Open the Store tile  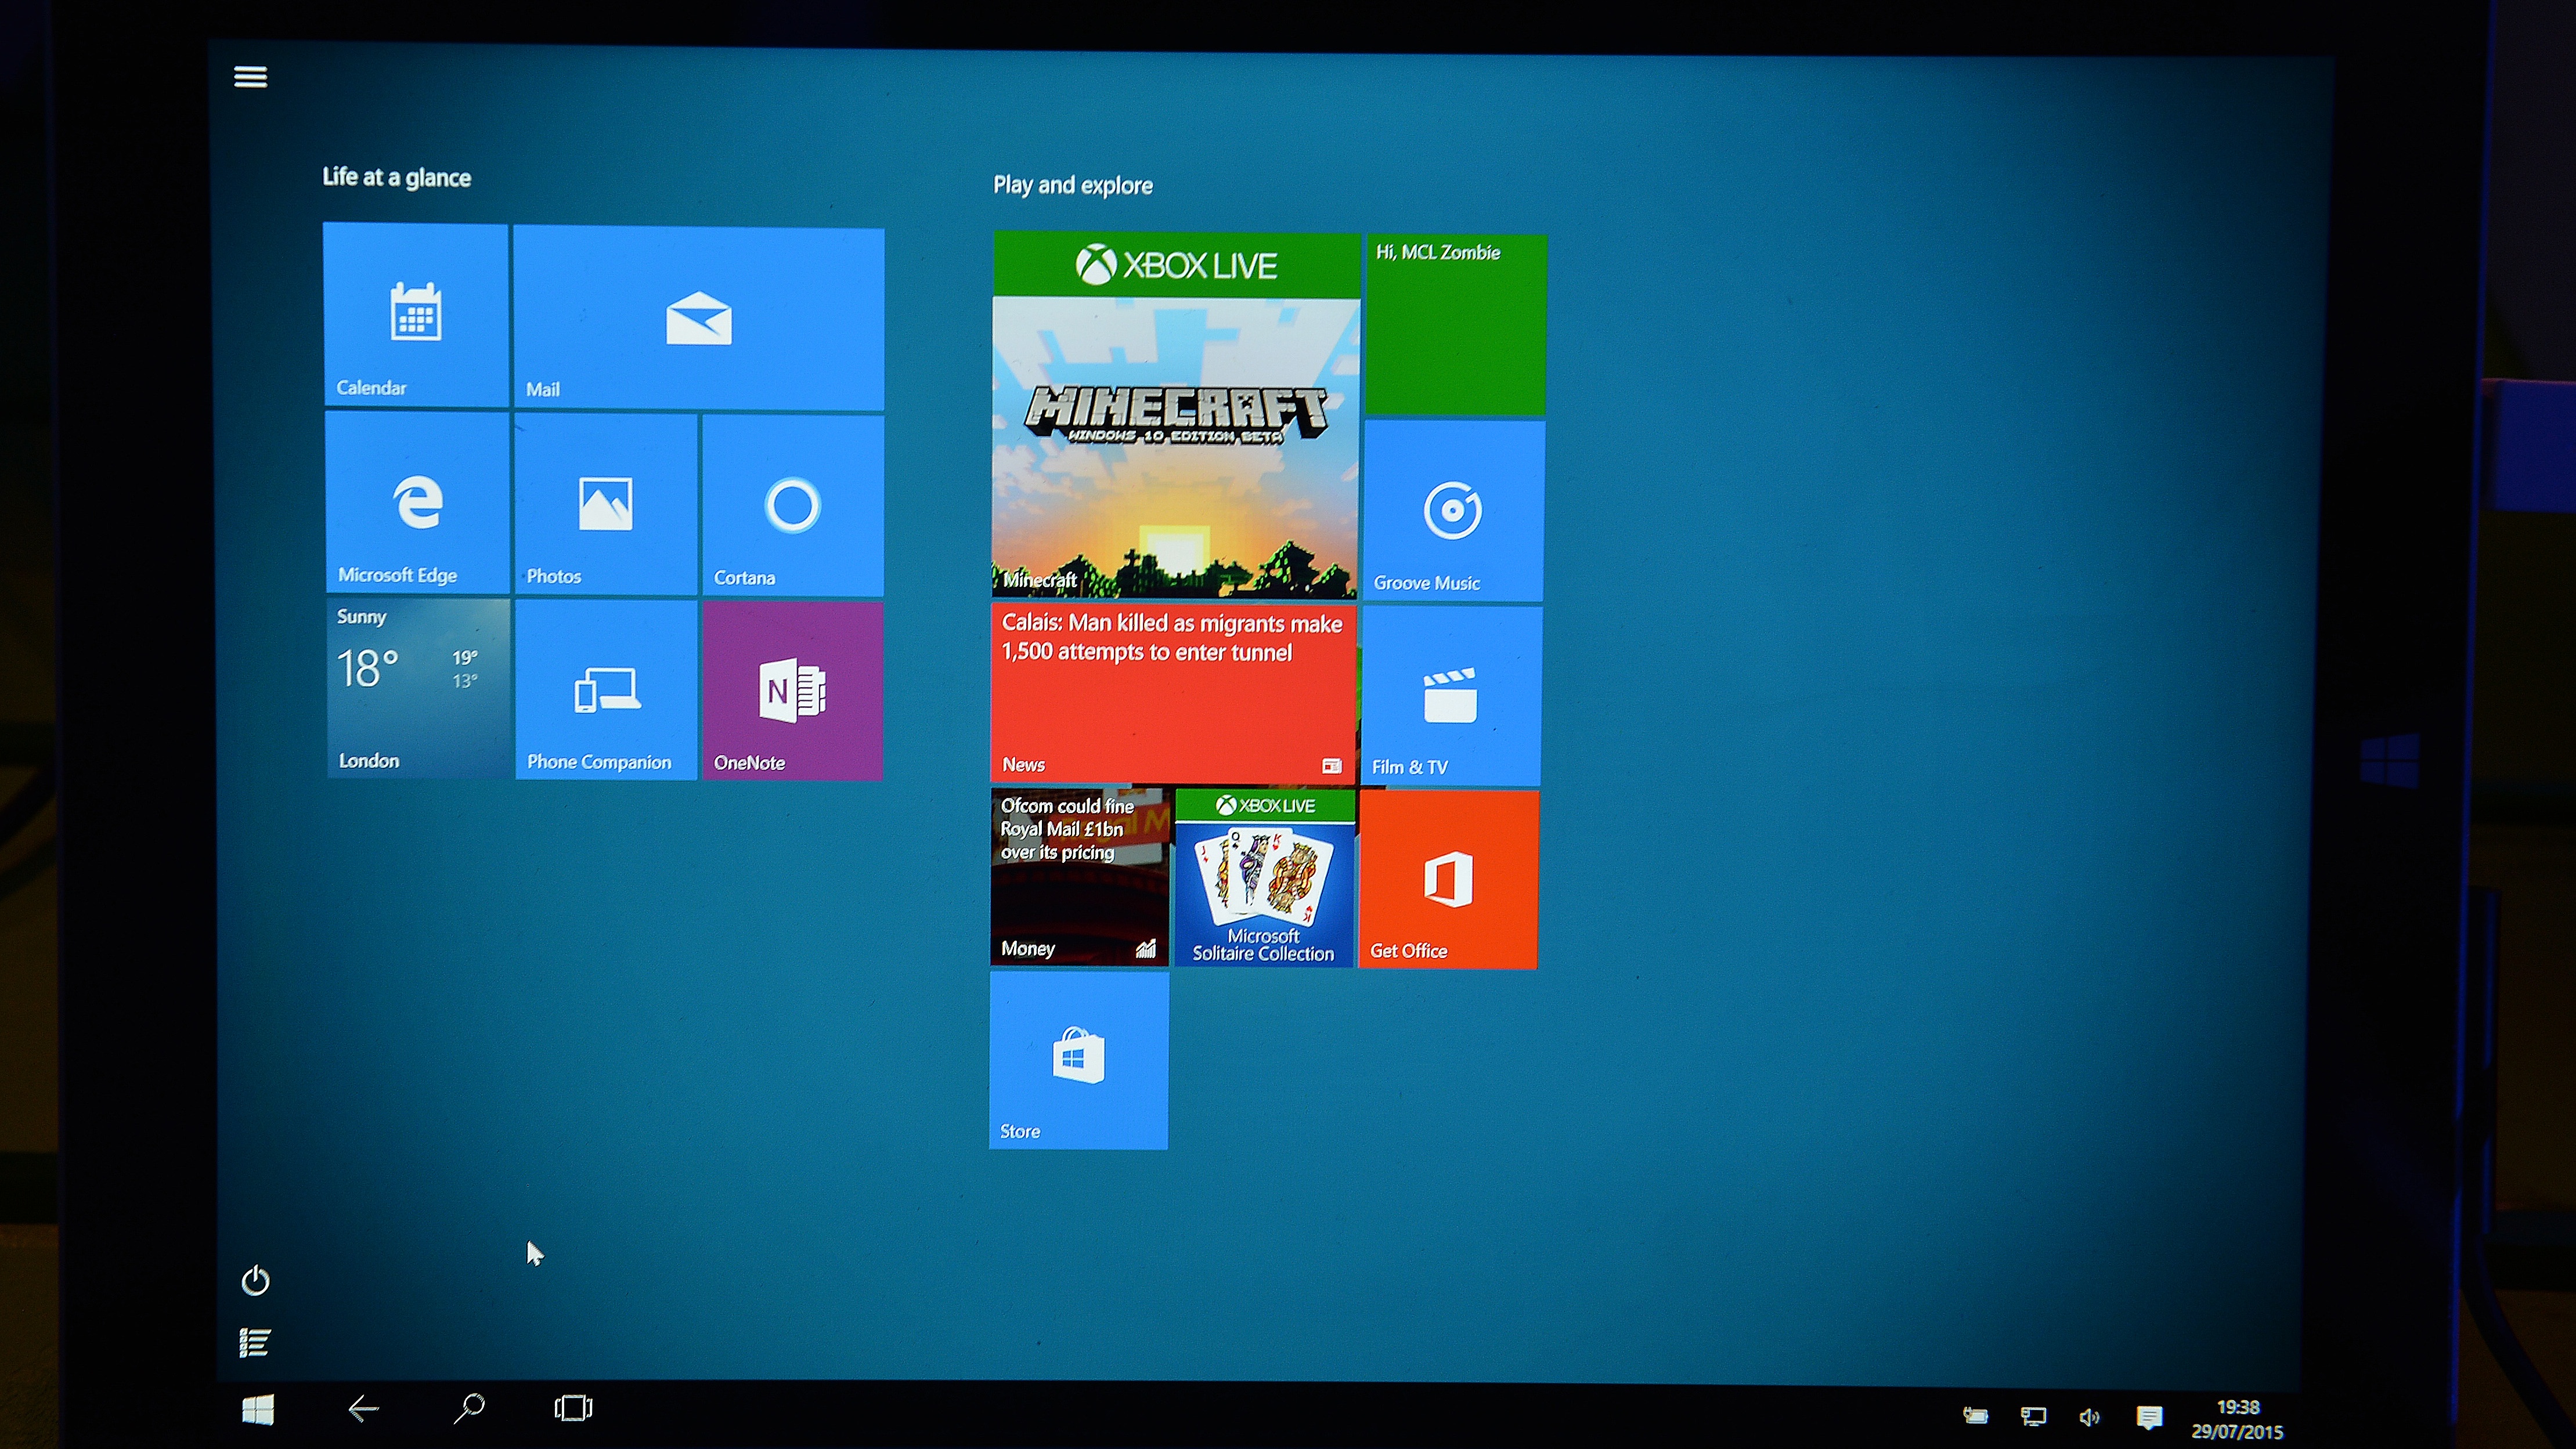pos(1079,1061)
